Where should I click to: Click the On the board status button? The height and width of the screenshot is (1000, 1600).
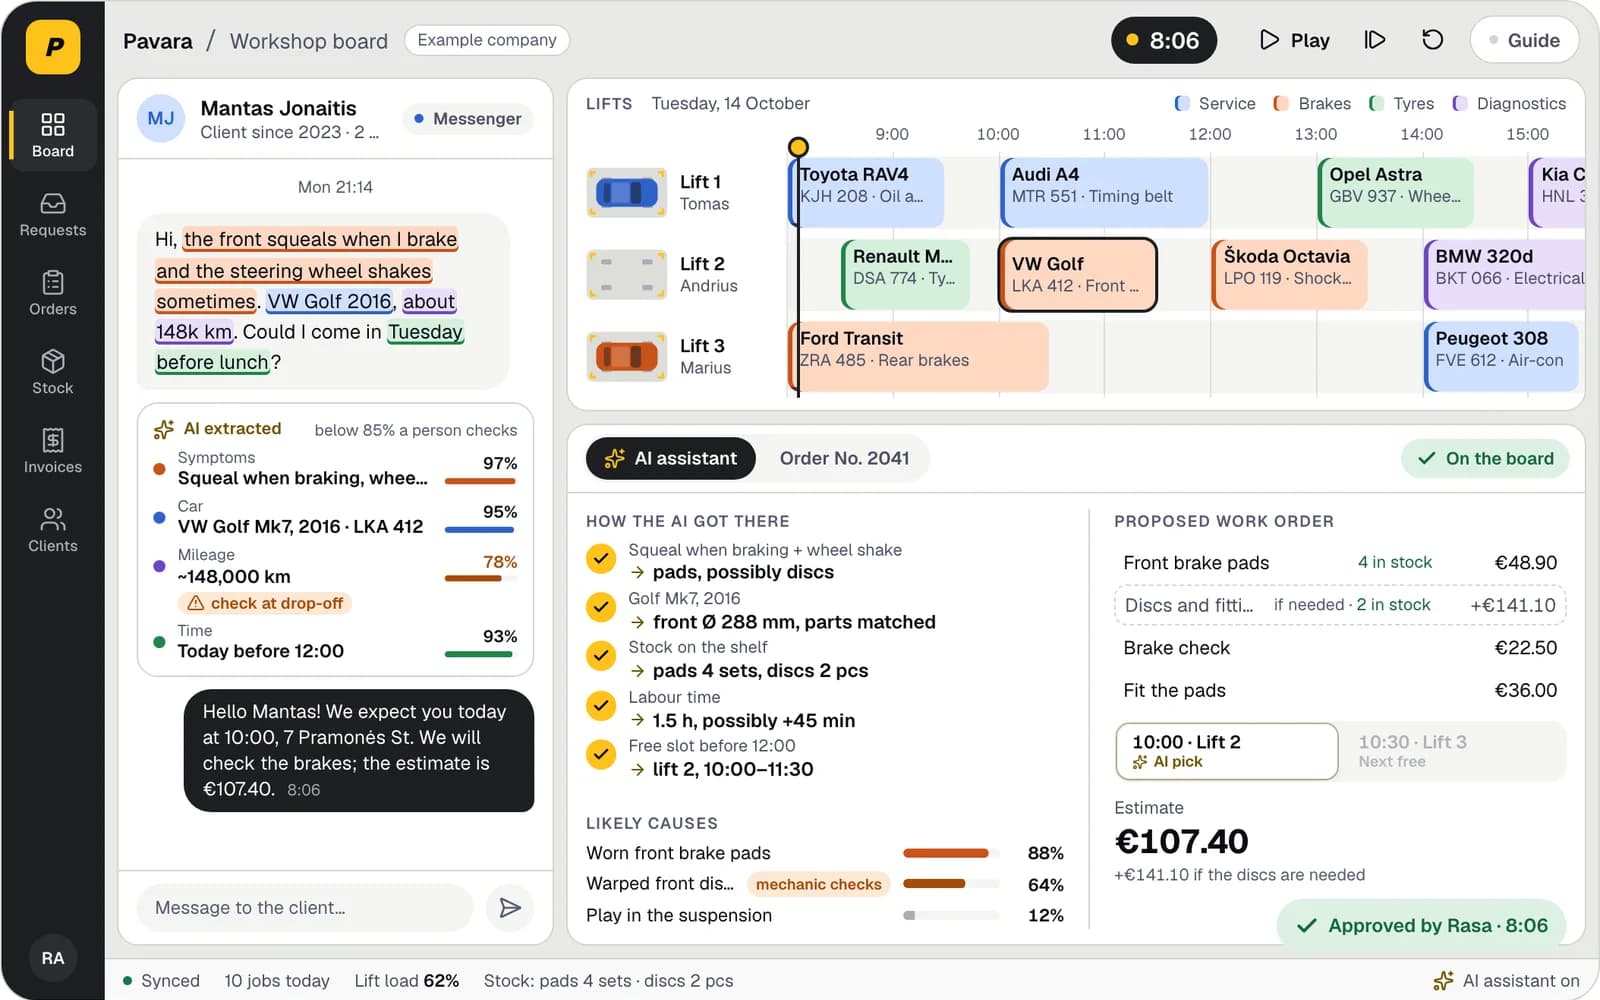pyautogui.click(x=1485, y=458)
